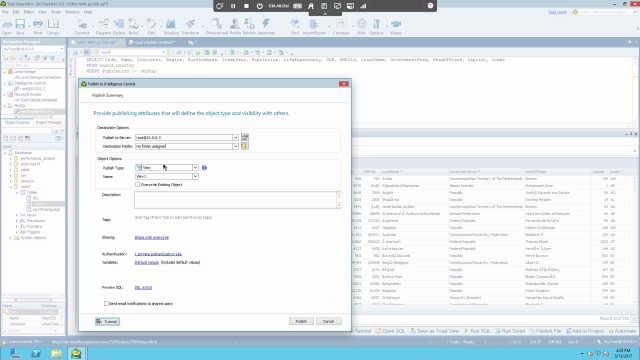Click the Connect toolbar icon
Screen dimensions: 640x360
[82, 27]
